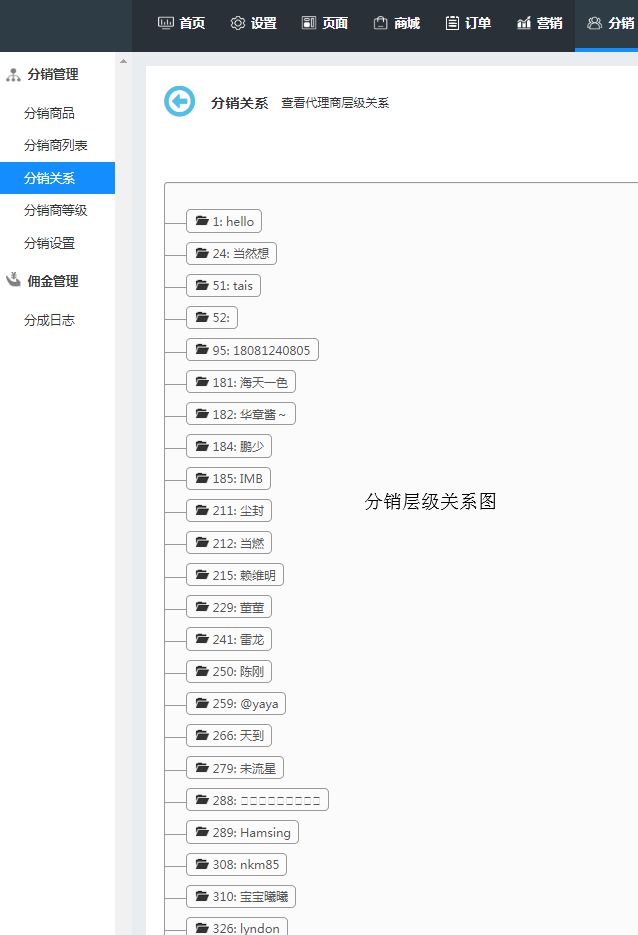Click the page layout icon for 页面
The width and height of the screenshot is (638, 935).
click(x=309, y=23)
